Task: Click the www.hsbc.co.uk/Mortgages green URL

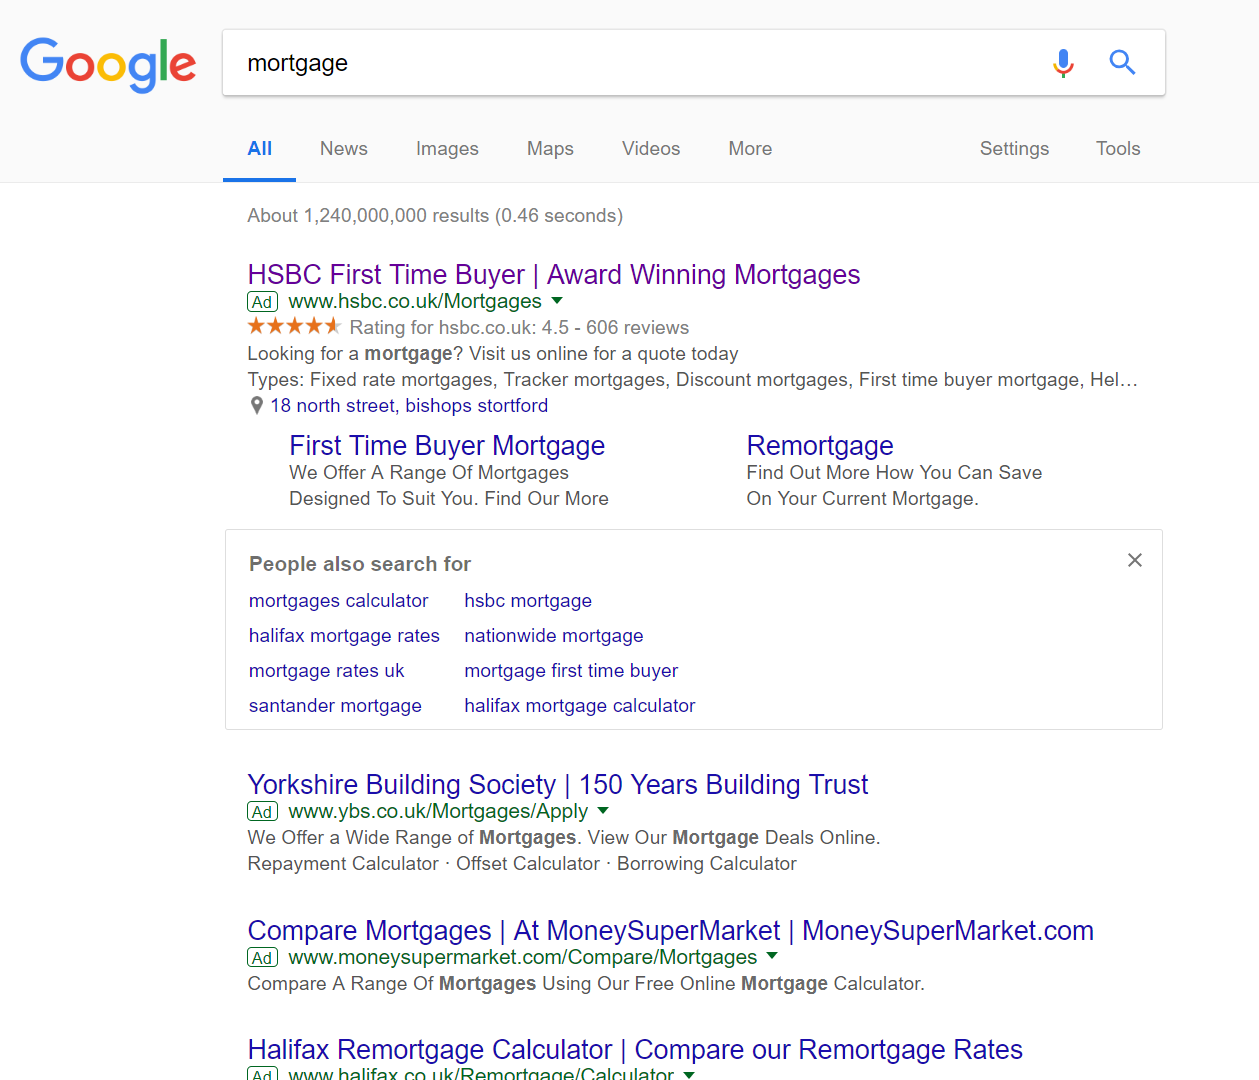Action: [415, 301]
